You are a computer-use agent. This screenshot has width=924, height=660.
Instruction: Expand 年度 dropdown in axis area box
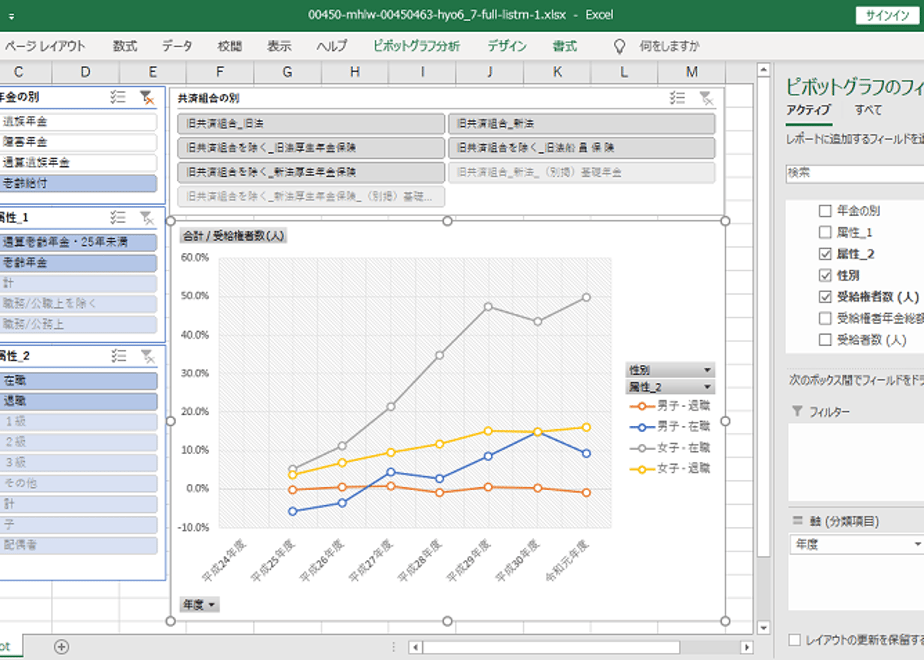(917, 544)
